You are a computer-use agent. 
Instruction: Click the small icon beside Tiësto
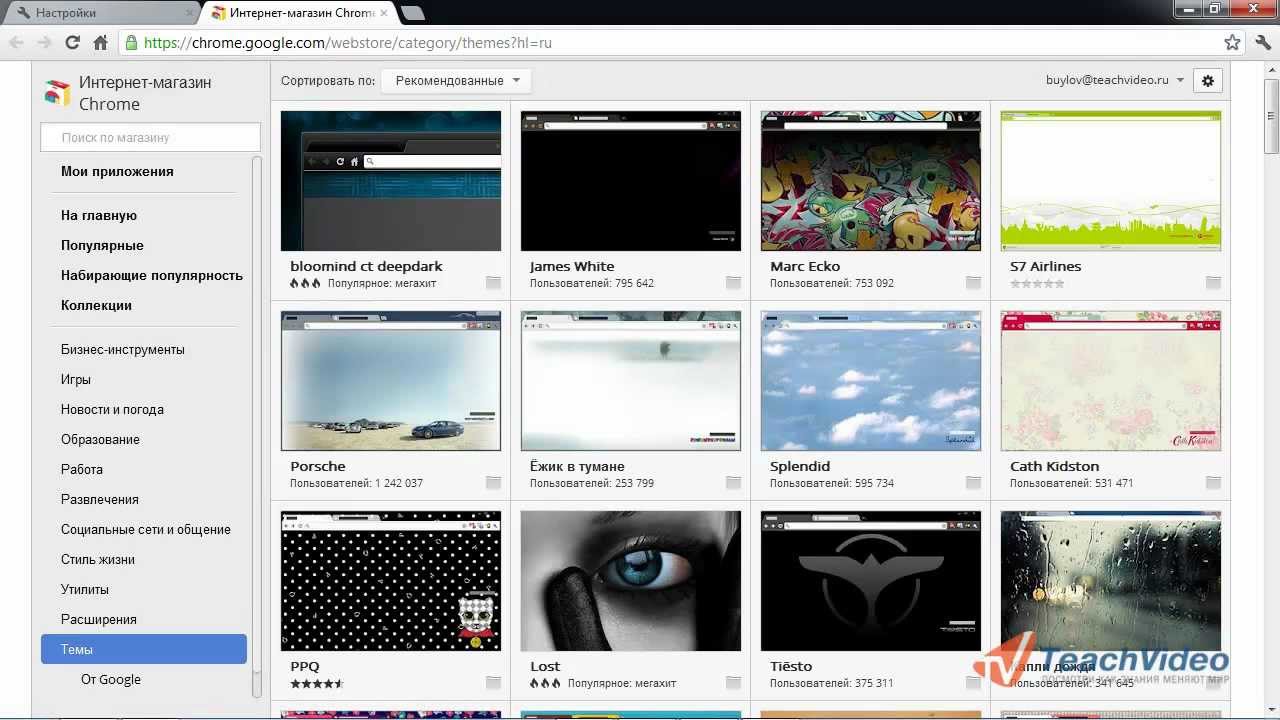[x=973, y=683]
